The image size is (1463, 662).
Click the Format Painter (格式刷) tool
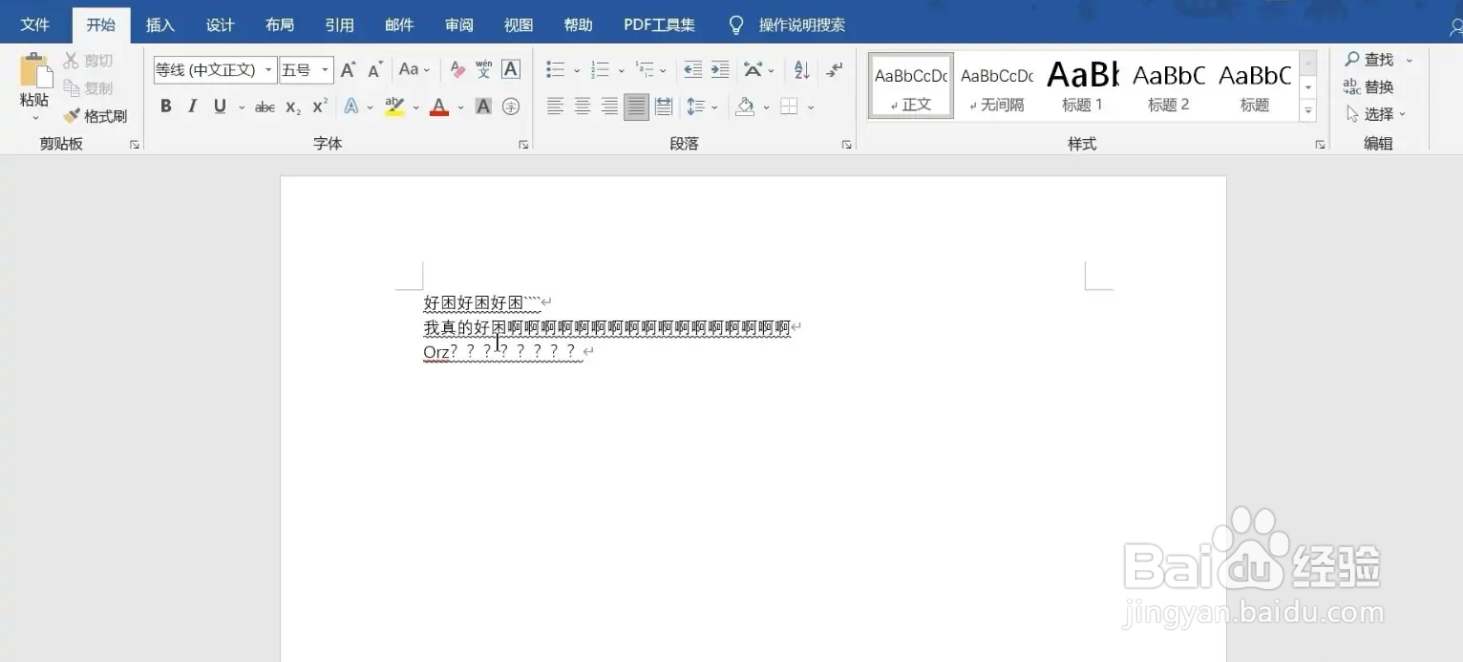tap(95, 116)
